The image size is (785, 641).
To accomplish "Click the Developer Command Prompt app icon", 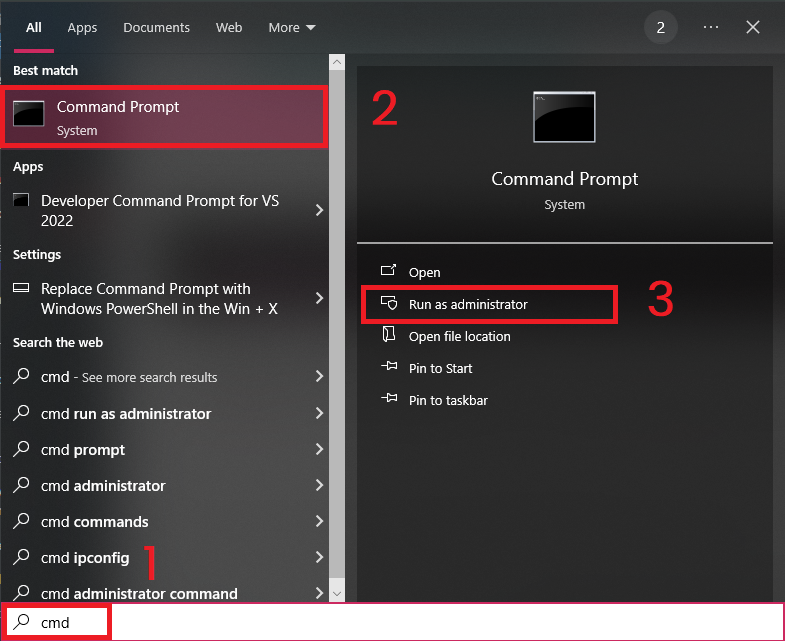I will pos(21,201).
